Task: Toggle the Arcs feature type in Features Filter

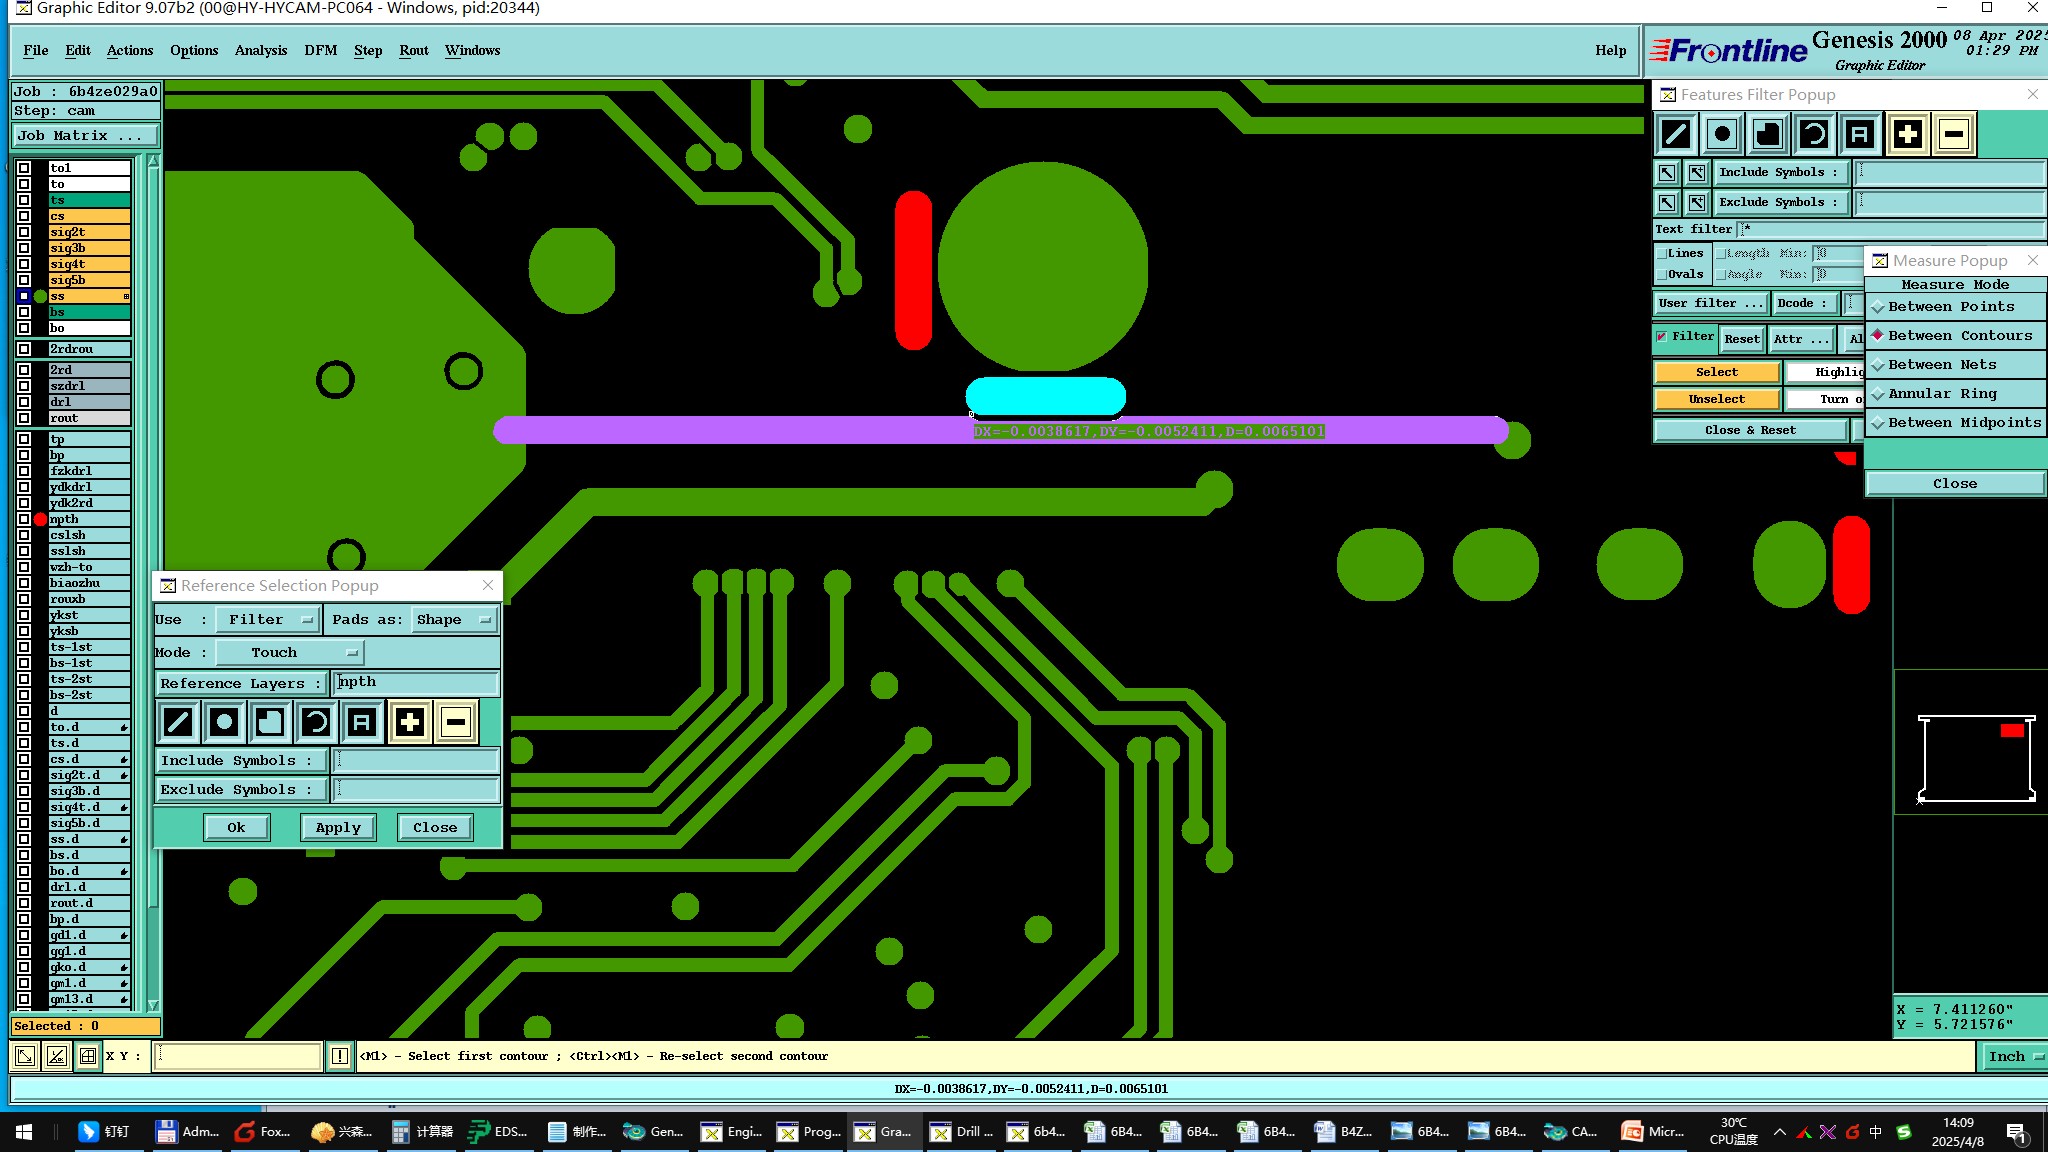Action: (x=1814, y=134)
